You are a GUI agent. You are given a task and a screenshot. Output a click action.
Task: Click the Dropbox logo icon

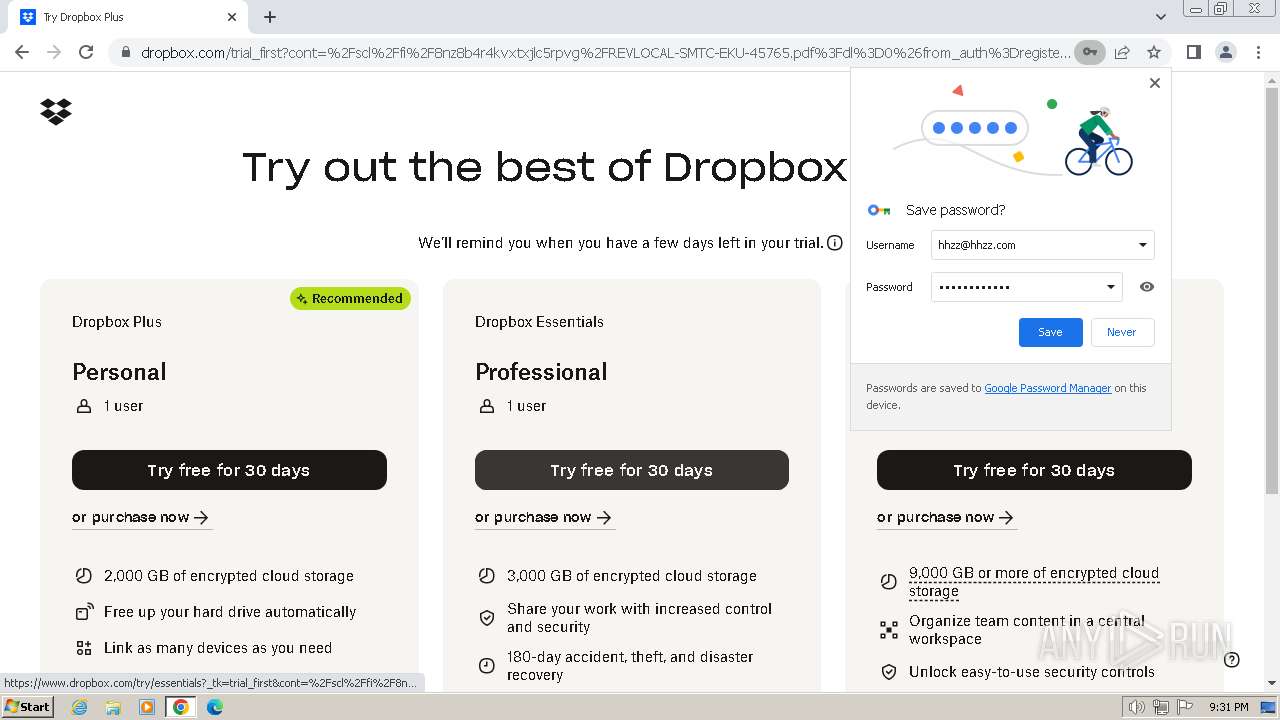click(56, 111)
